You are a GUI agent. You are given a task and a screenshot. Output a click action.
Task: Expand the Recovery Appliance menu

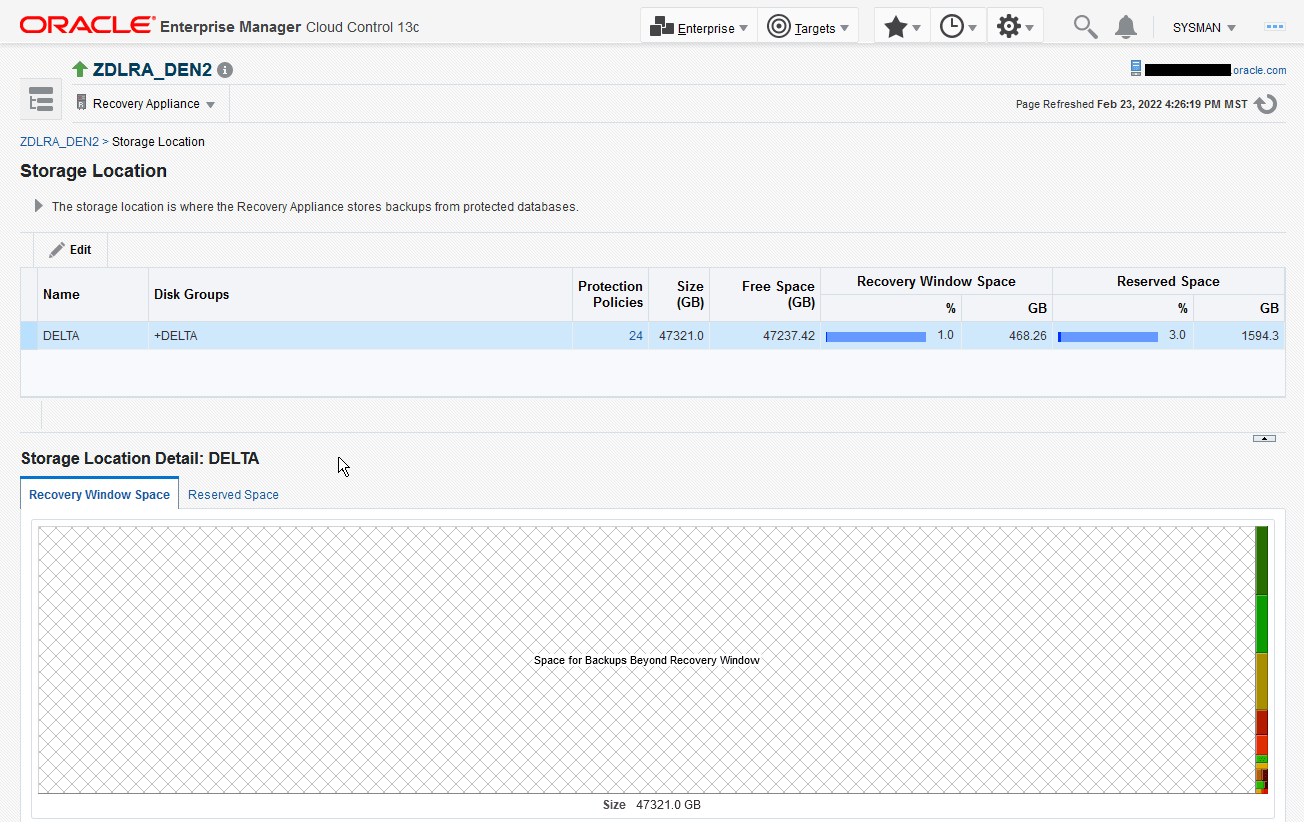click(146, 104)
